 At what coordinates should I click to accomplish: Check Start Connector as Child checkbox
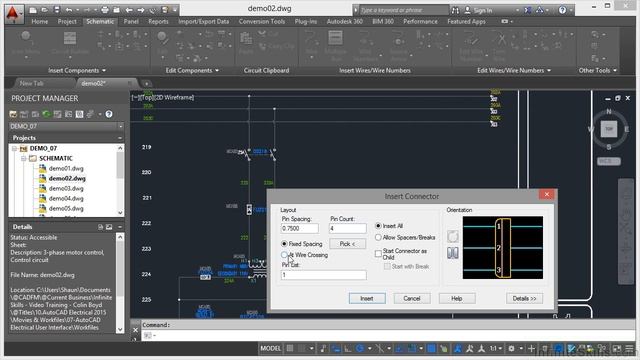[x=378, y=254]
